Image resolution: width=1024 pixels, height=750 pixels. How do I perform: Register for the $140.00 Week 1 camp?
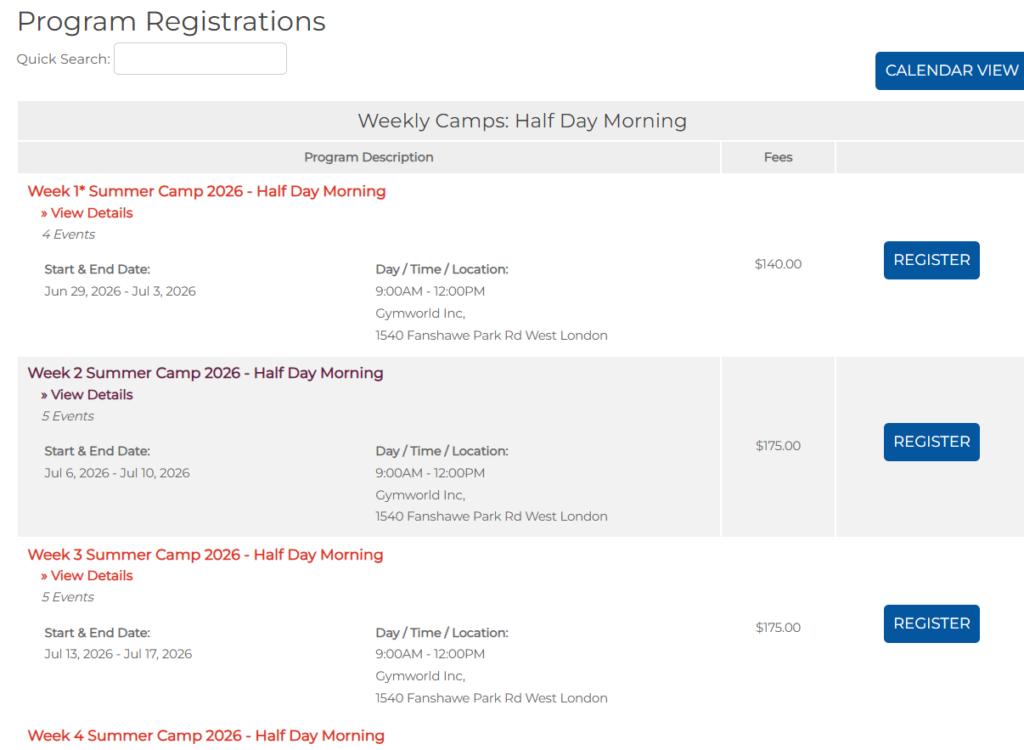pos(931,260)
